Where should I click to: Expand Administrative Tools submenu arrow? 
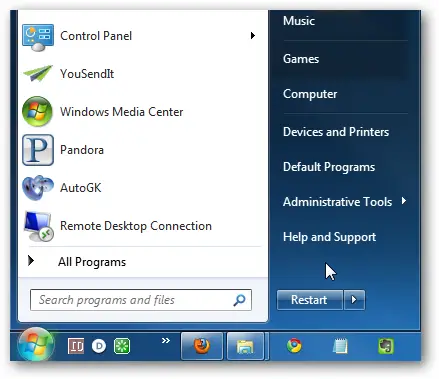[404, 201]
